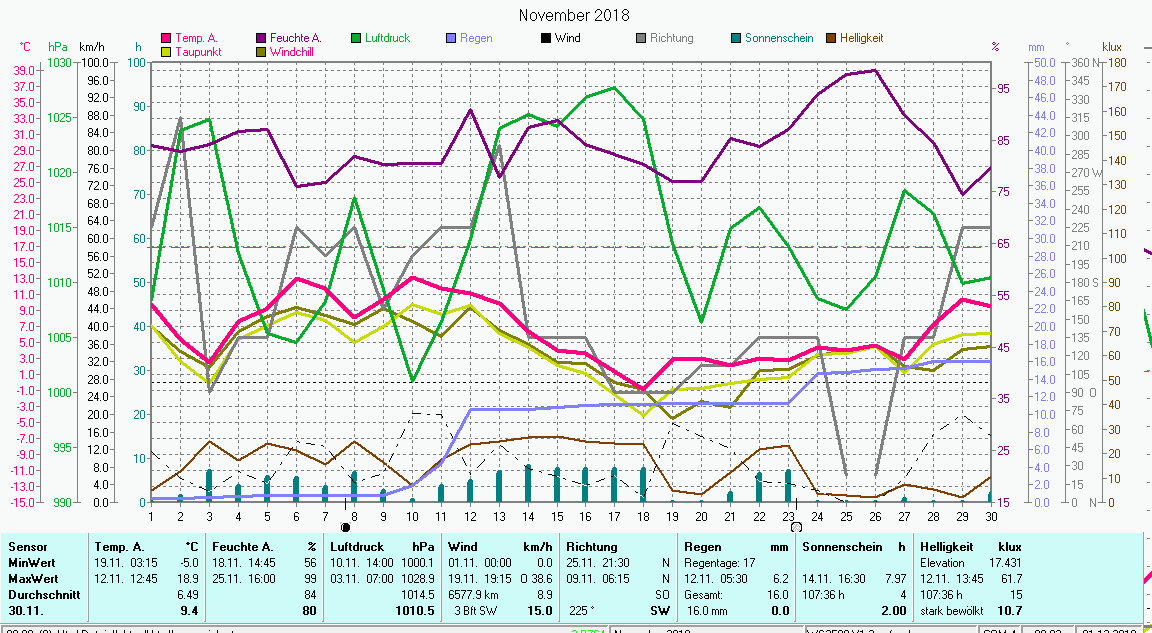
Task: Click the klux axis unit label
Action: (1112, 47)
